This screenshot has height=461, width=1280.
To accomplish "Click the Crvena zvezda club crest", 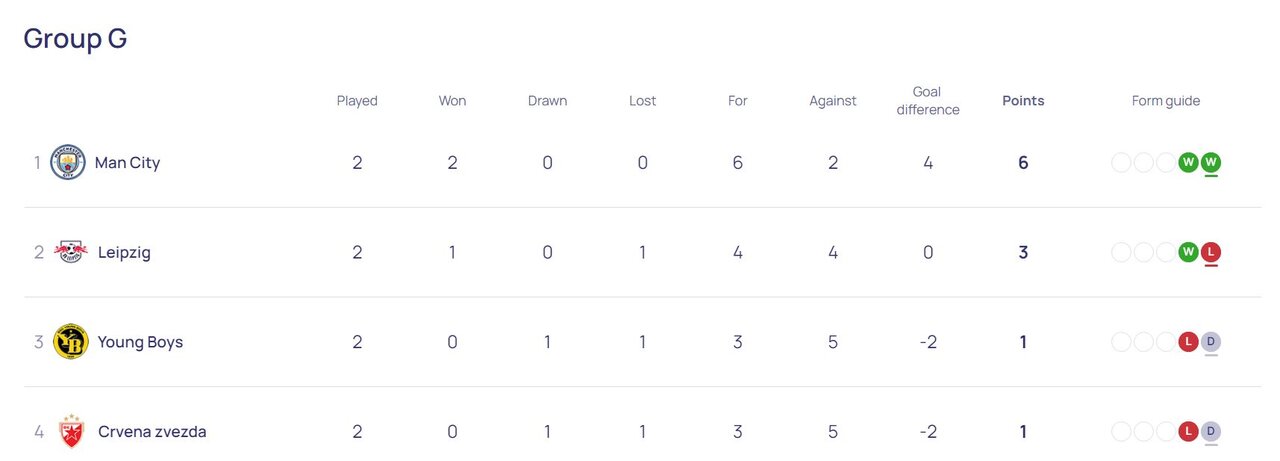I will pyautogui.click(x=70, y=432).
